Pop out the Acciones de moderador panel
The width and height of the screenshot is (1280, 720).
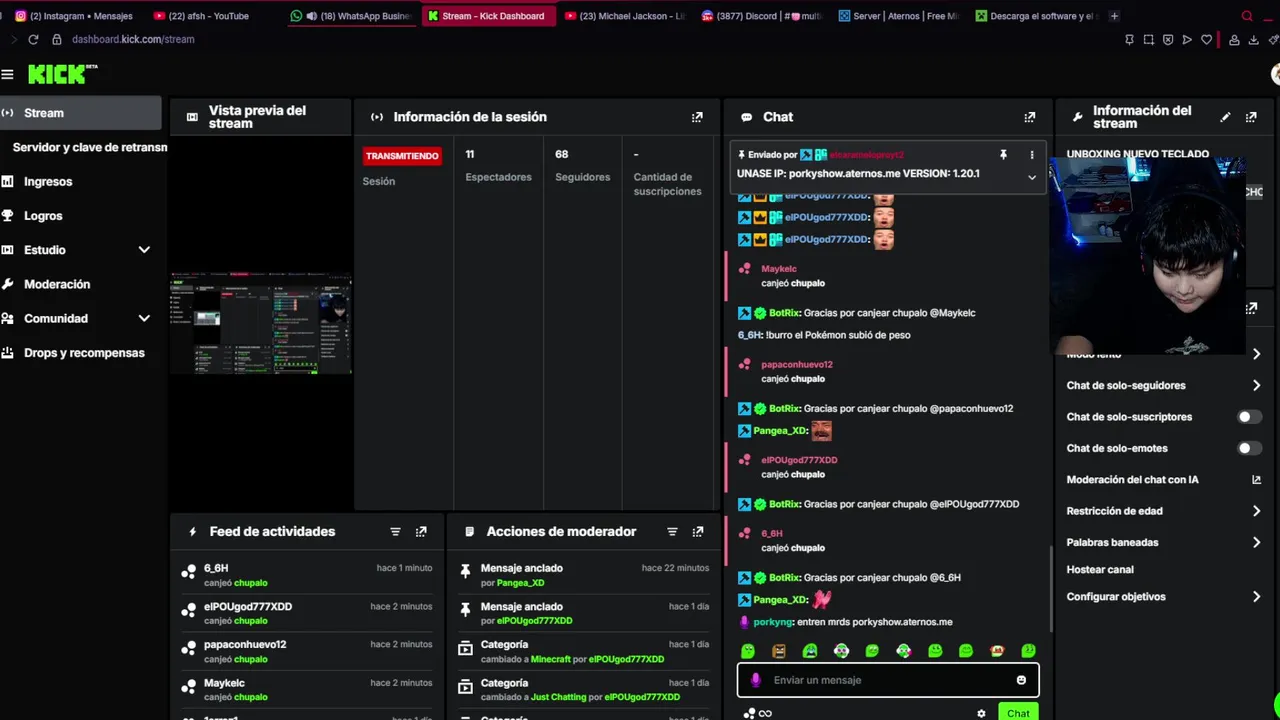click(x=698, y=532)
